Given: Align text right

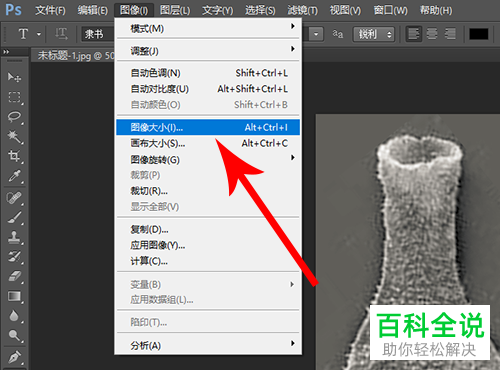Looking at the screenshot, I should tap(450, 34).
